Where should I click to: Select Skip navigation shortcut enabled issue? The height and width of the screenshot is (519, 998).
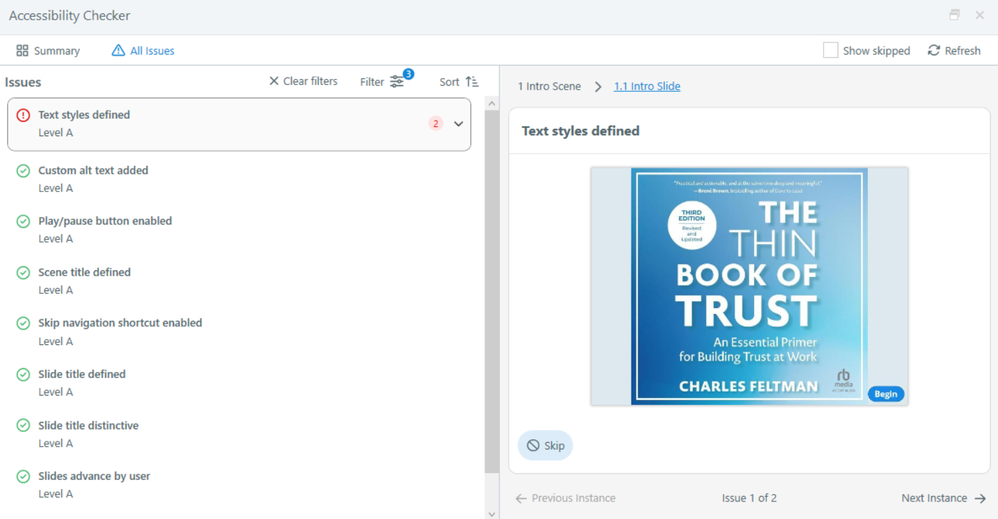coord(239,332)
